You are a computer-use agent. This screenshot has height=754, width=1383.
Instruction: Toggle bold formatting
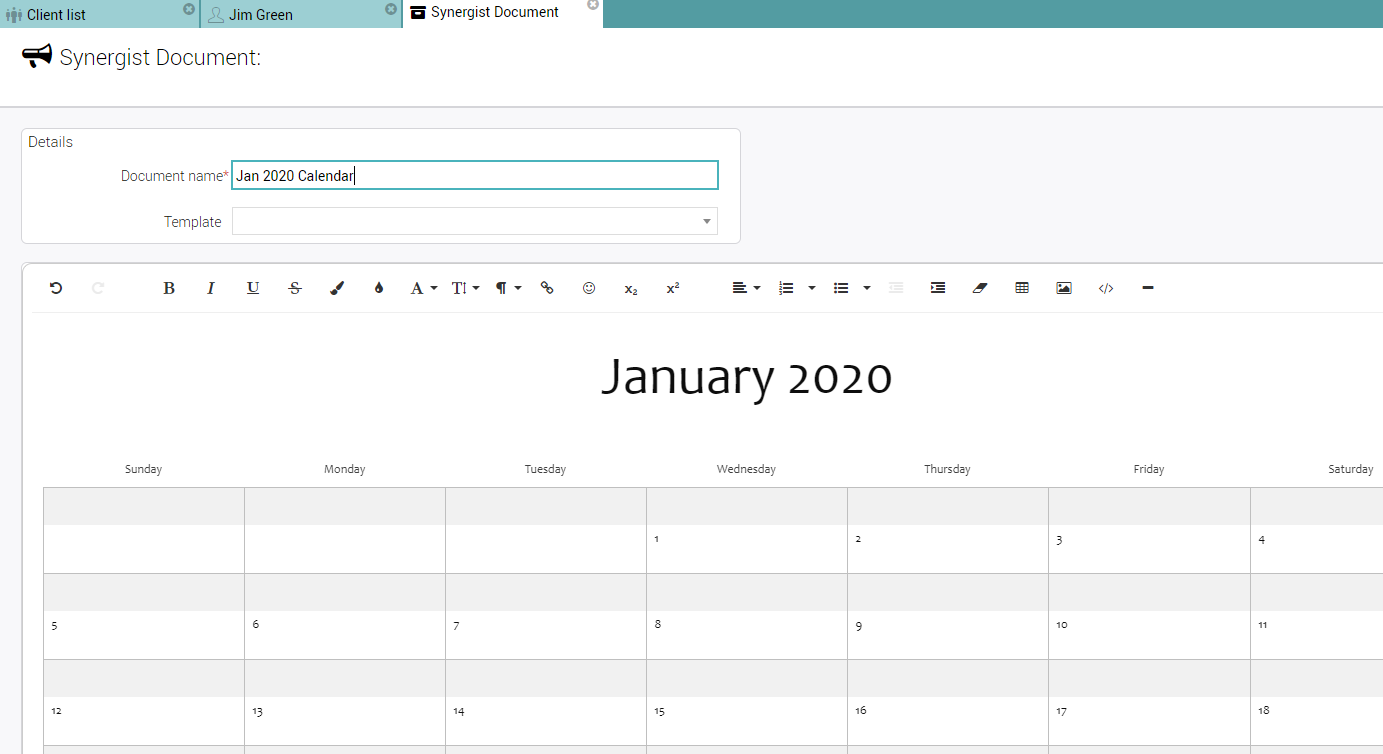tap(169, 288)
